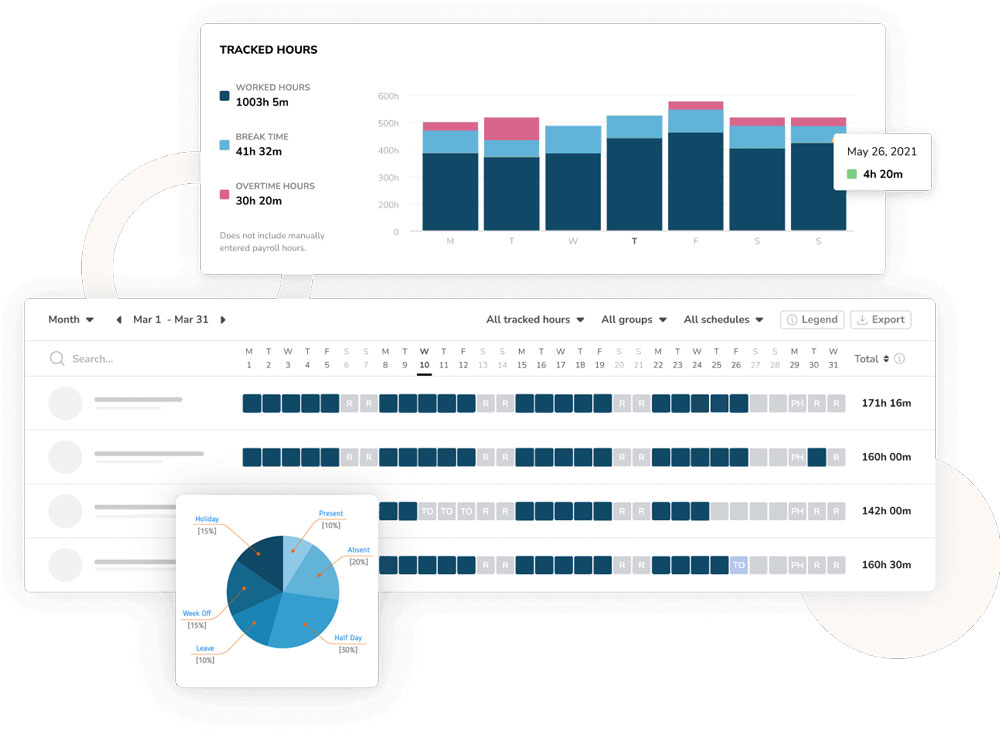Click the info icon inside the Legend button

pyautogui.click(x=793, y=320)
